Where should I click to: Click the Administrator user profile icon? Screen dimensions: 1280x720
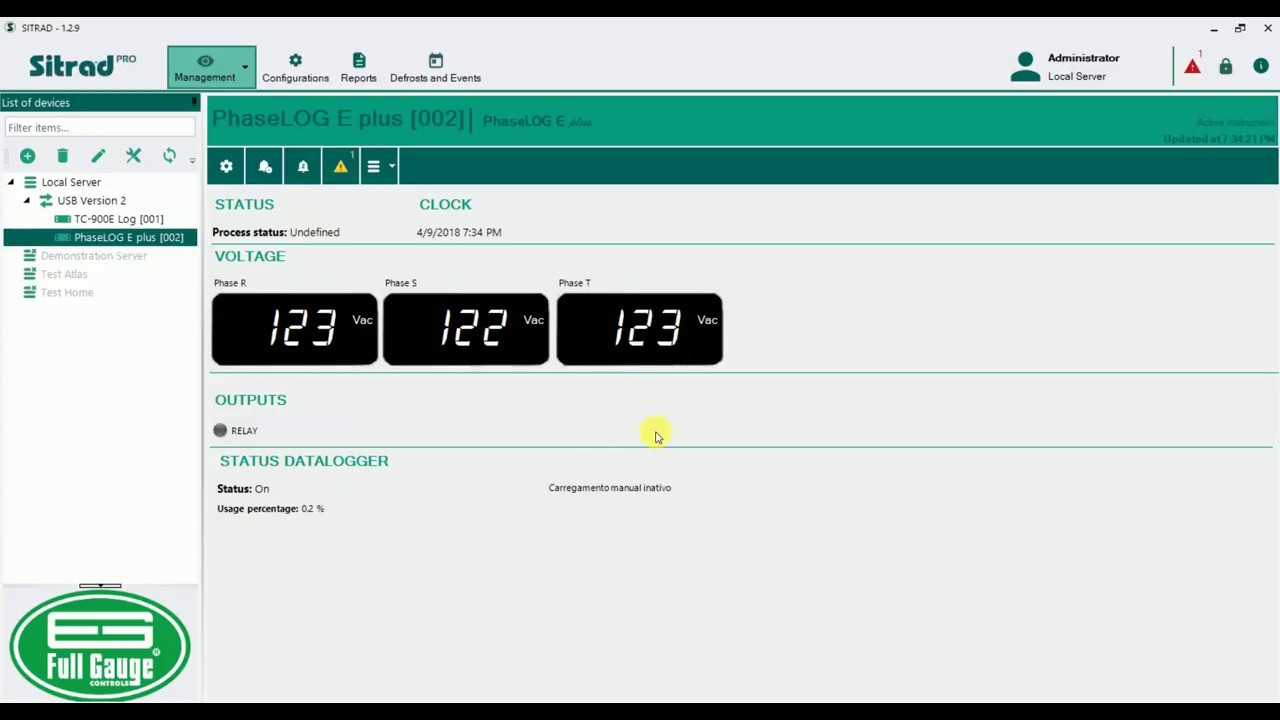(x=1025, y=67)
